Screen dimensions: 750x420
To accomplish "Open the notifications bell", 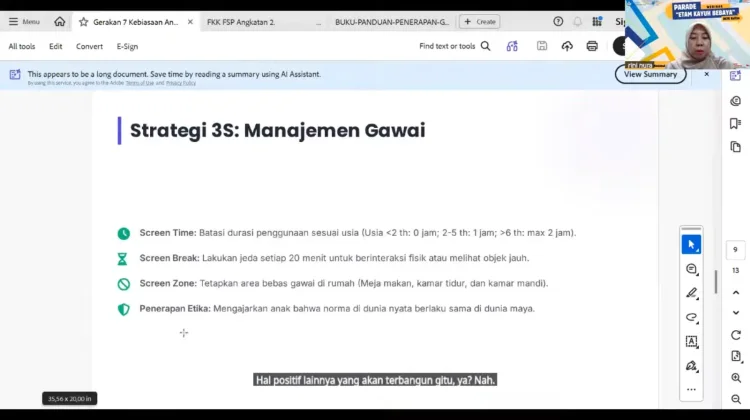I will (578, 22).
